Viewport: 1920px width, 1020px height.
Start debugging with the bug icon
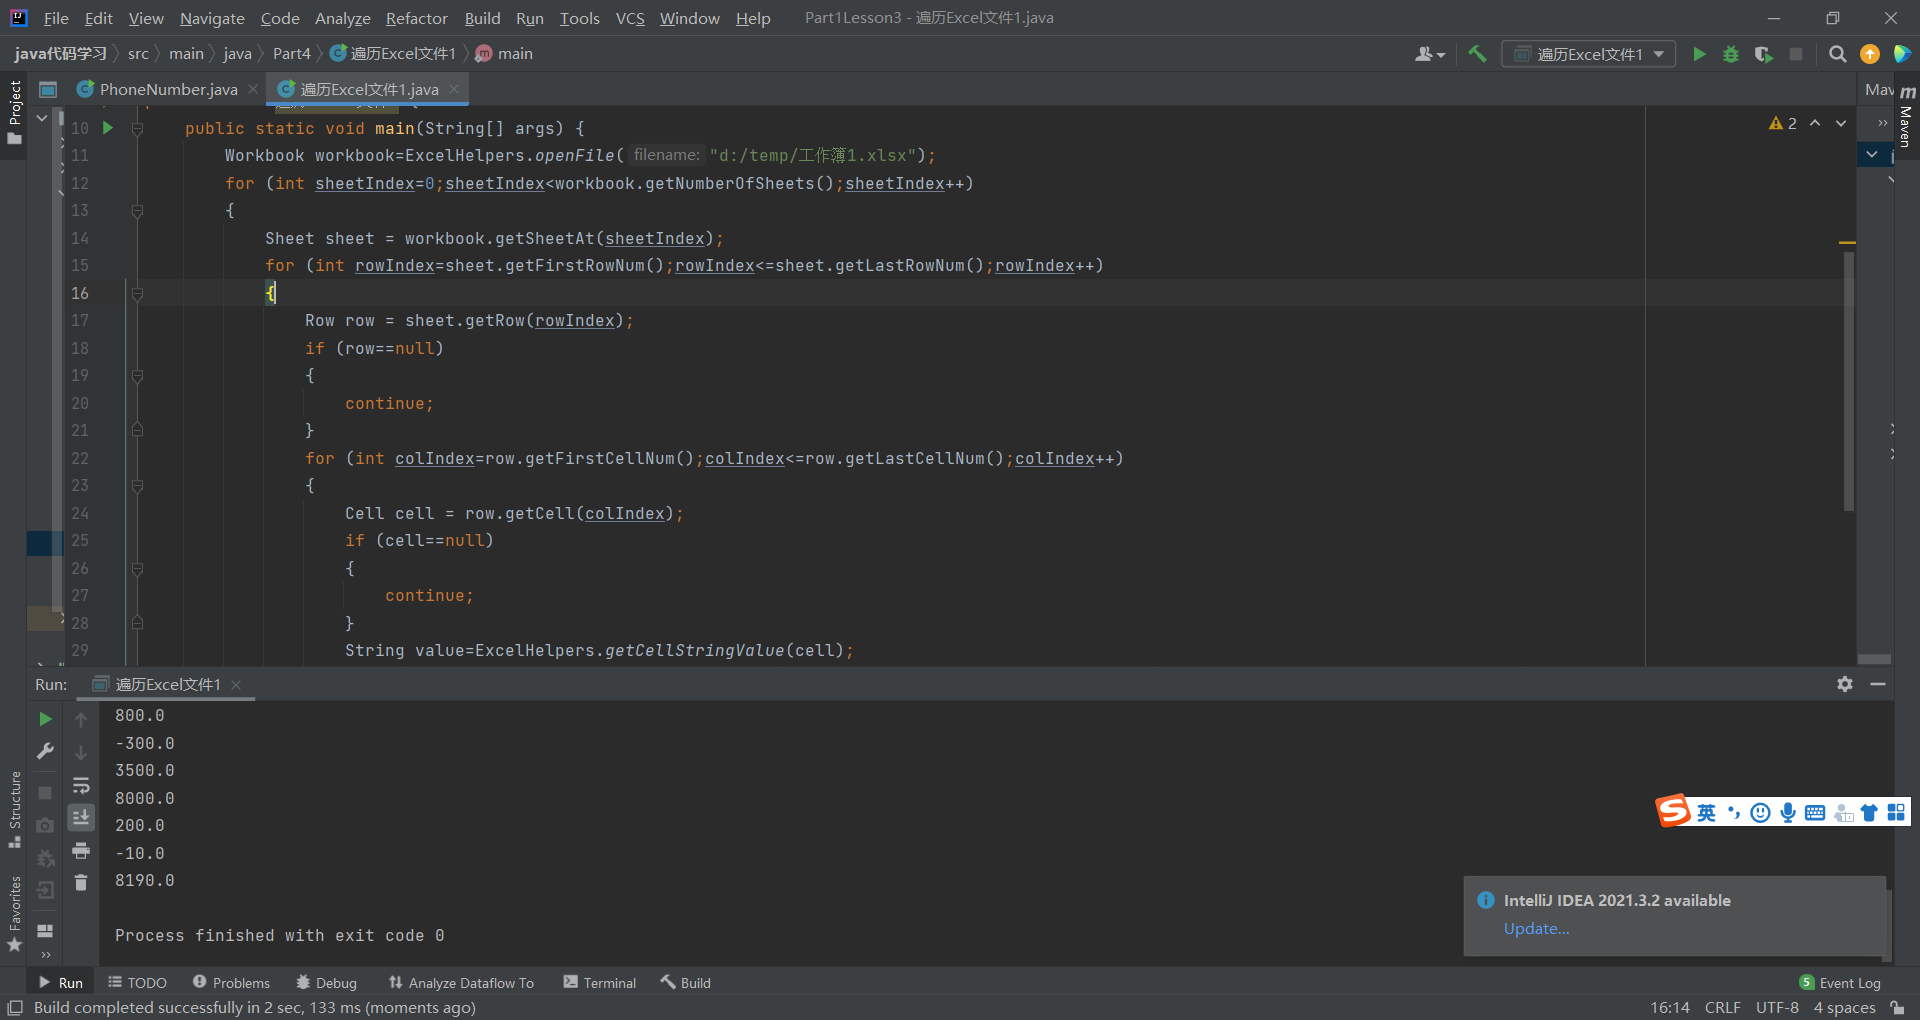point(1731,54)
